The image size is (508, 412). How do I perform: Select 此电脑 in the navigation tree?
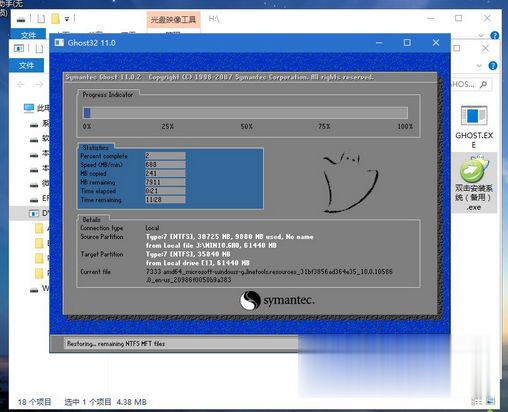[x=37, y=108]
